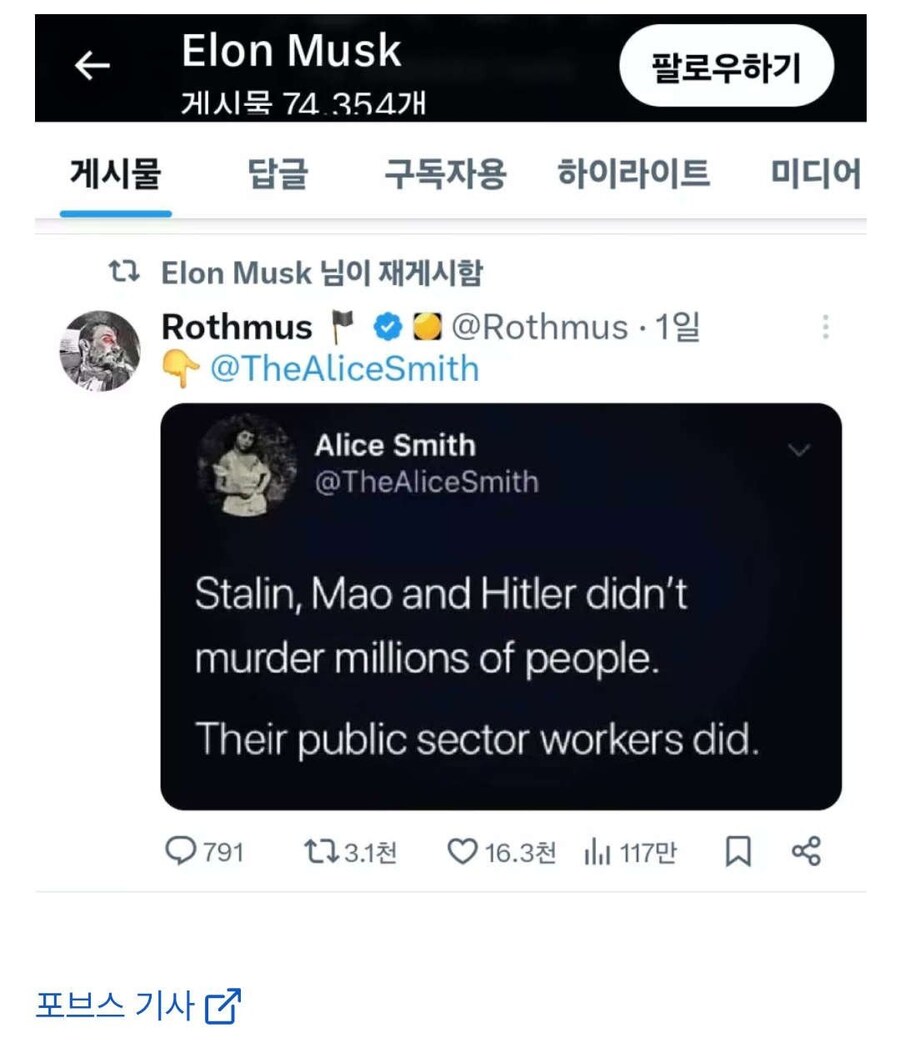
Task: Bookmark the Rothmus post
Action: 738,852
